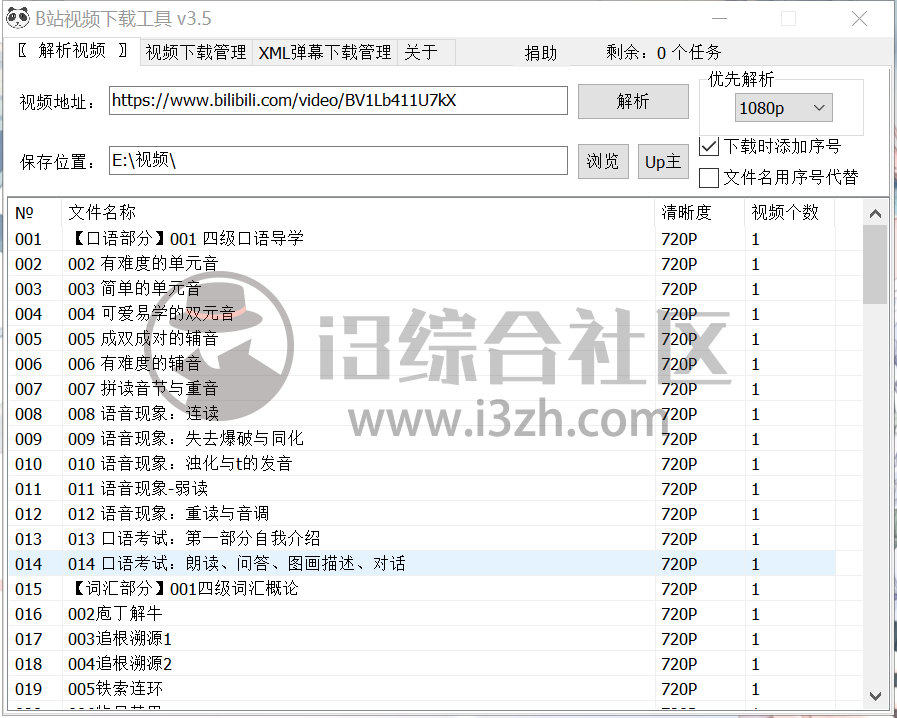
Task: Click the 文件名称 column header
Action: 358,213
